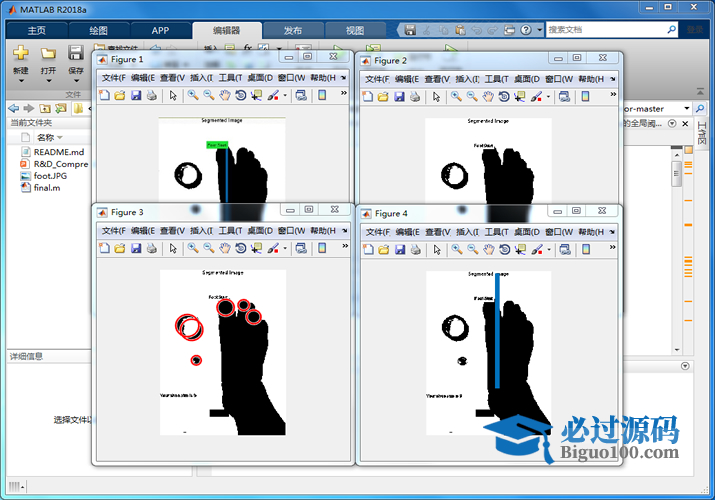Select R&D_Compre file in current folder
The width and height of the screenshot is (715, 500).
(x=61, y=164)
